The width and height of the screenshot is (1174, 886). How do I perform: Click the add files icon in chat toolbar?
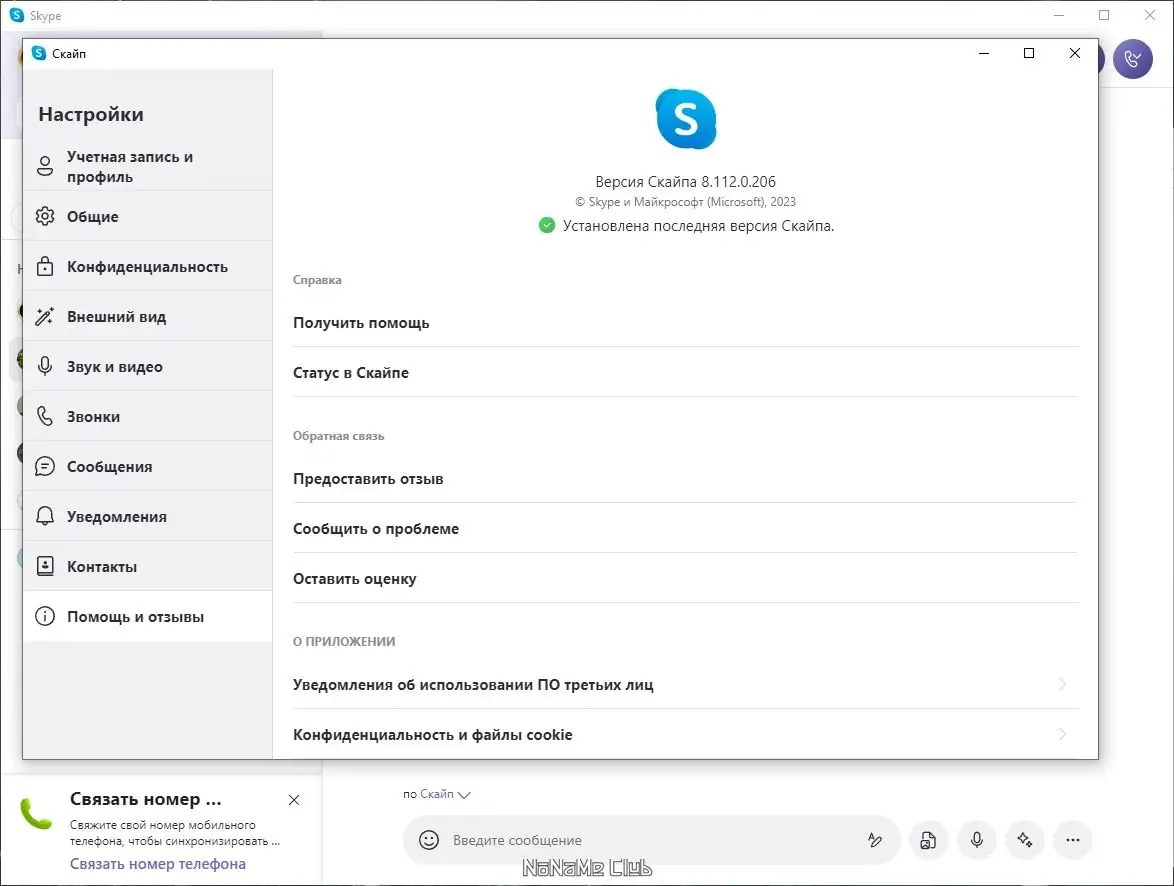[x=928, y=840]
